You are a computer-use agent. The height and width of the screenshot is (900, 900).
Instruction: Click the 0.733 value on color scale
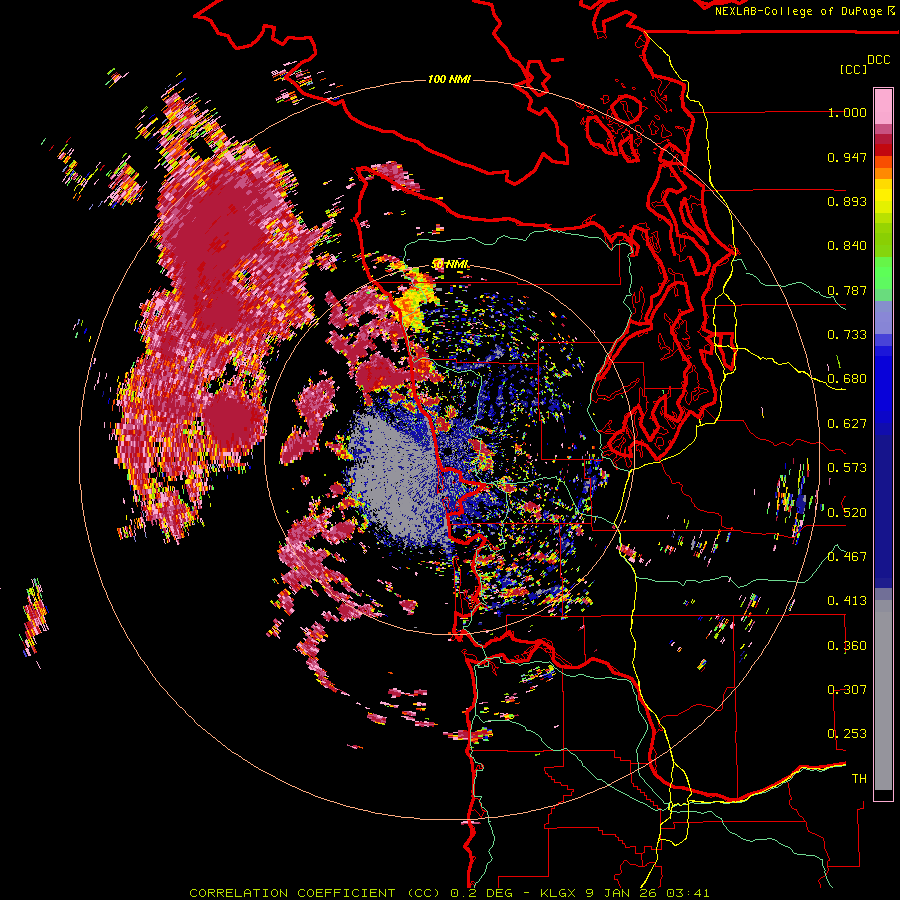(x=847, y=335)
